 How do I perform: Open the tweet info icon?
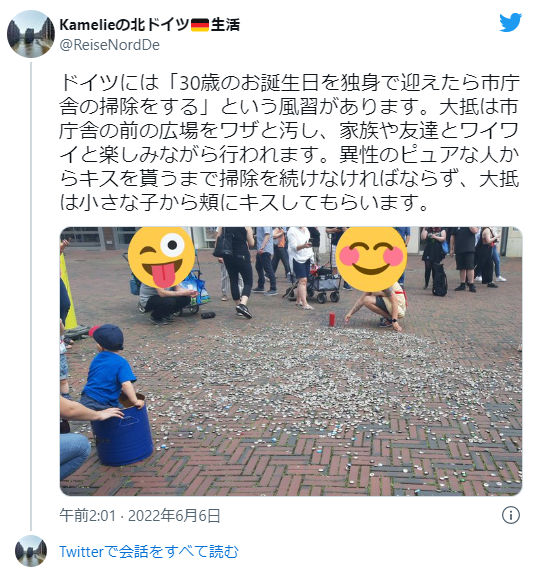510,515
